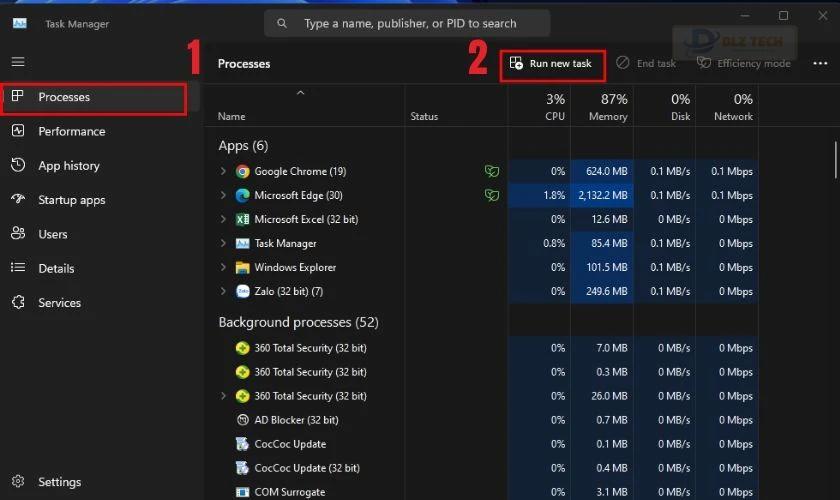This screenshot has height=500, width=840.
Task: Click the COM Surrogate process icon
Action: point(243,492)
